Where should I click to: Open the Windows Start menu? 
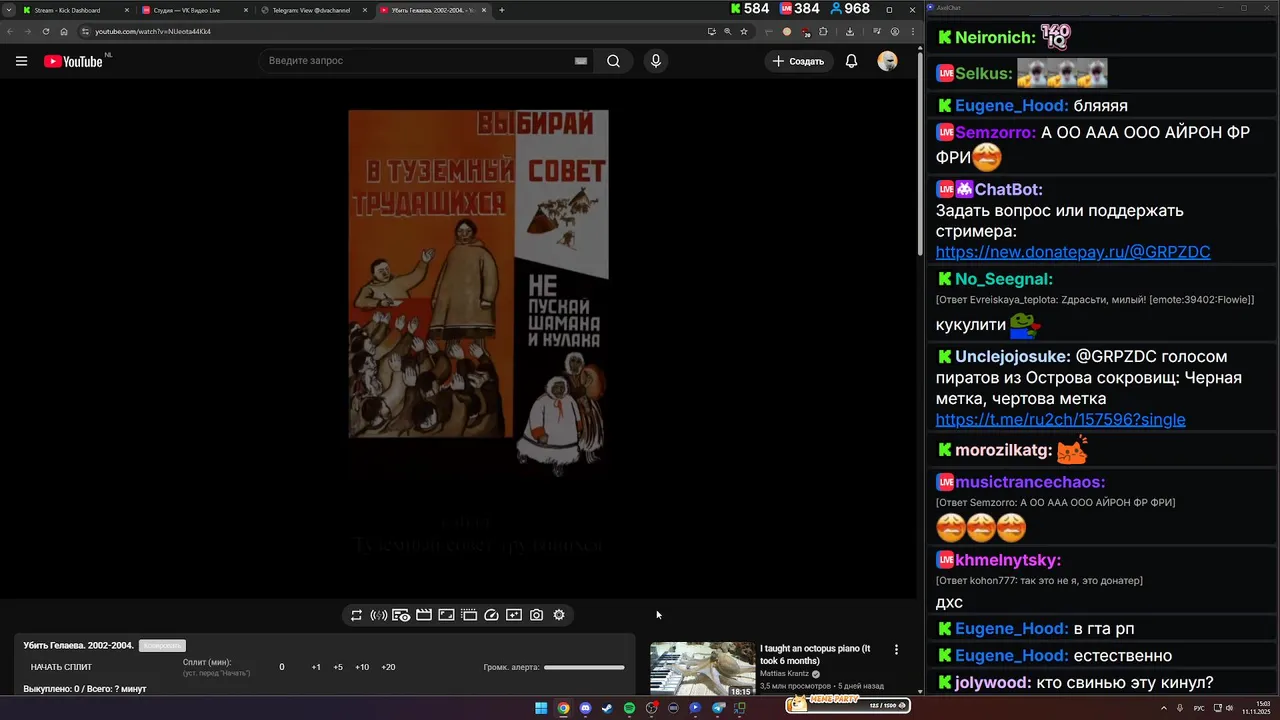click(541, 708)
